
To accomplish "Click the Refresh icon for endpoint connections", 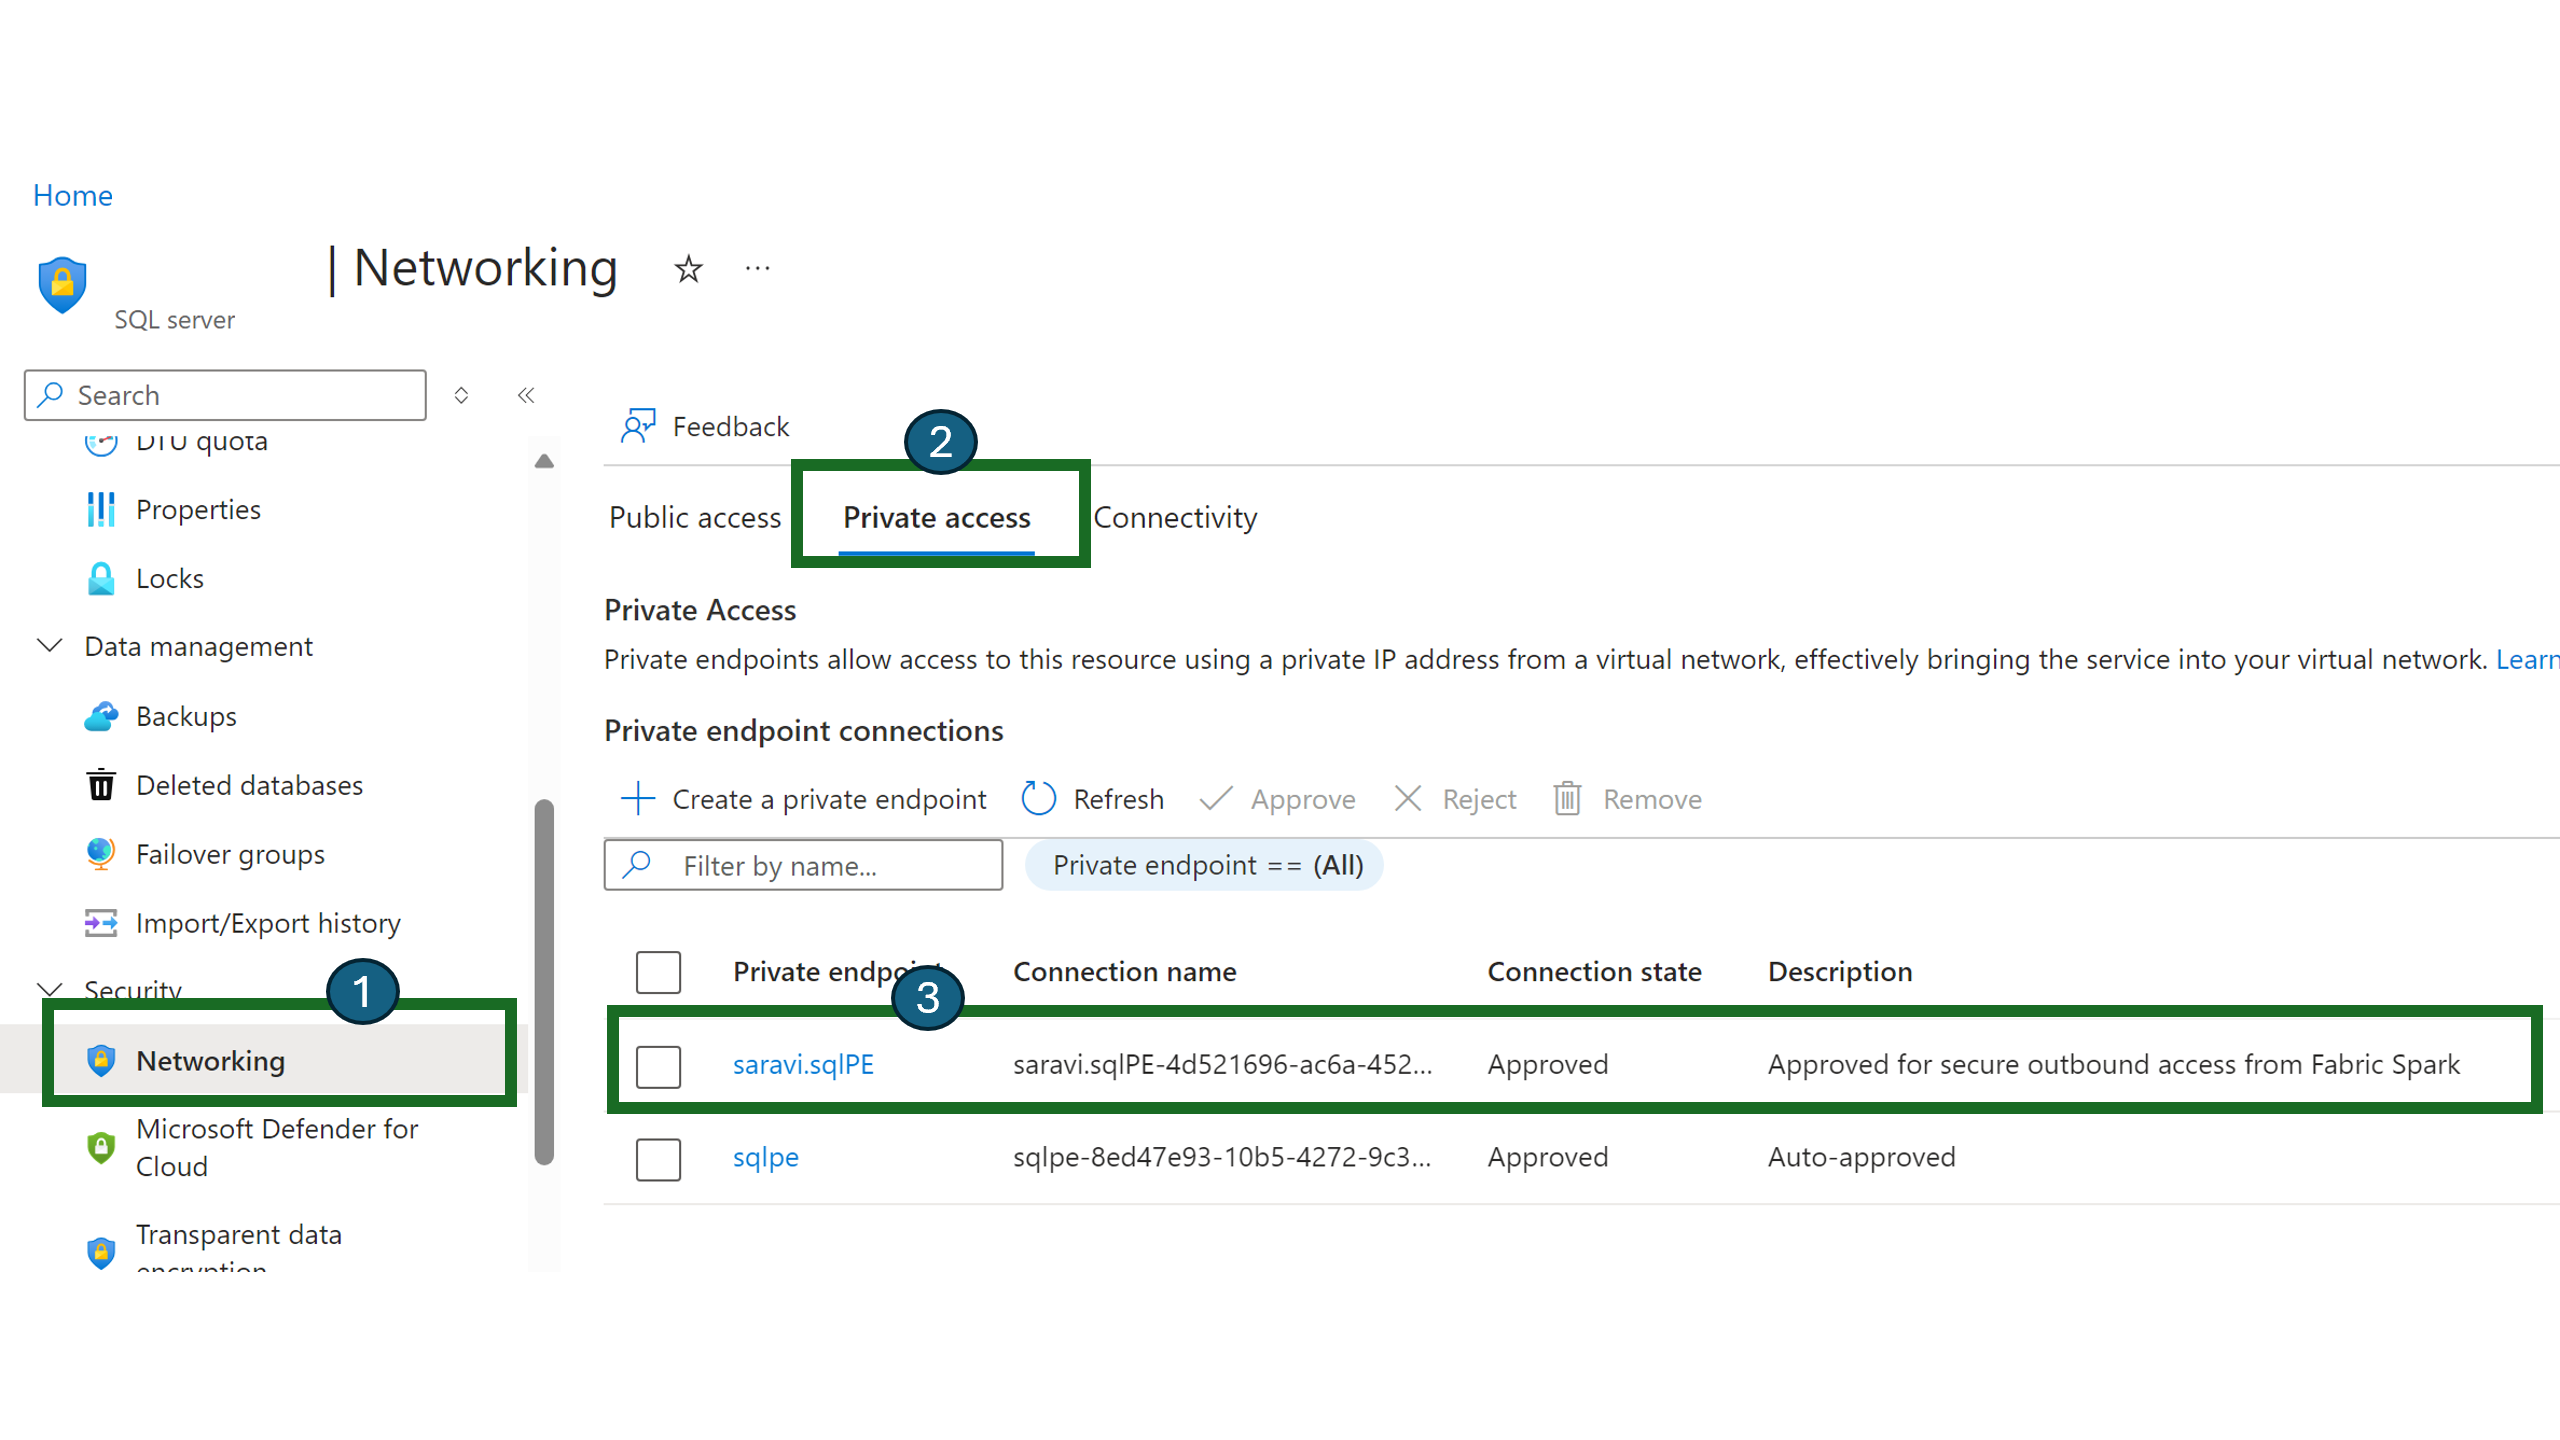I will [x=1039, y=798].
